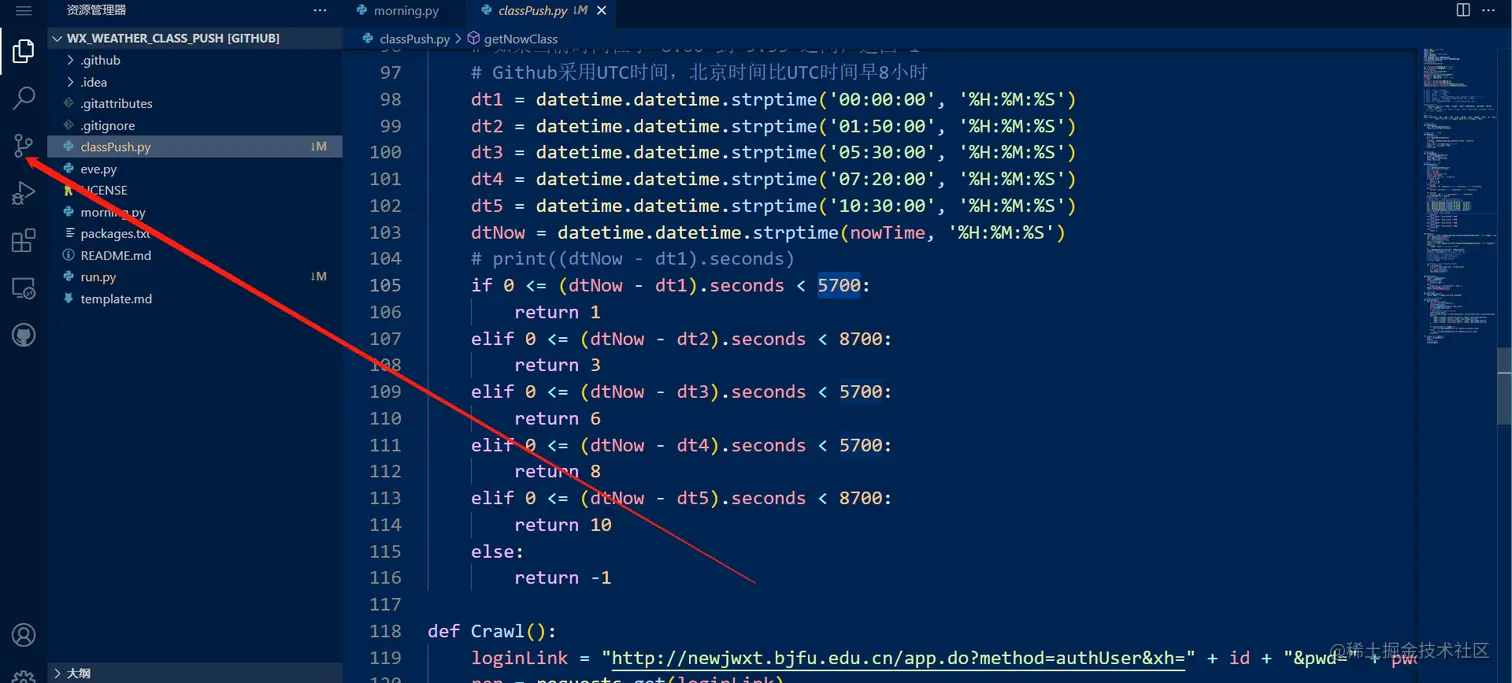Expand the .idea folder

(194, 82)
